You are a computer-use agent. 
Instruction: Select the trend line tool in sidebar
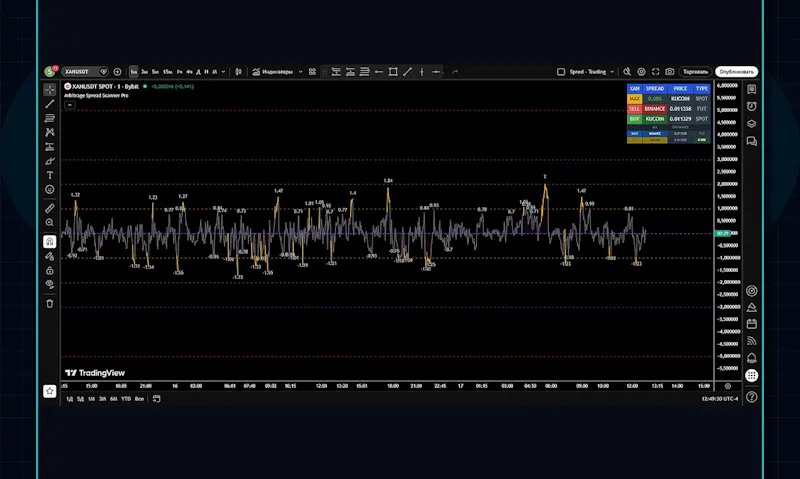[x=49, y=104]
